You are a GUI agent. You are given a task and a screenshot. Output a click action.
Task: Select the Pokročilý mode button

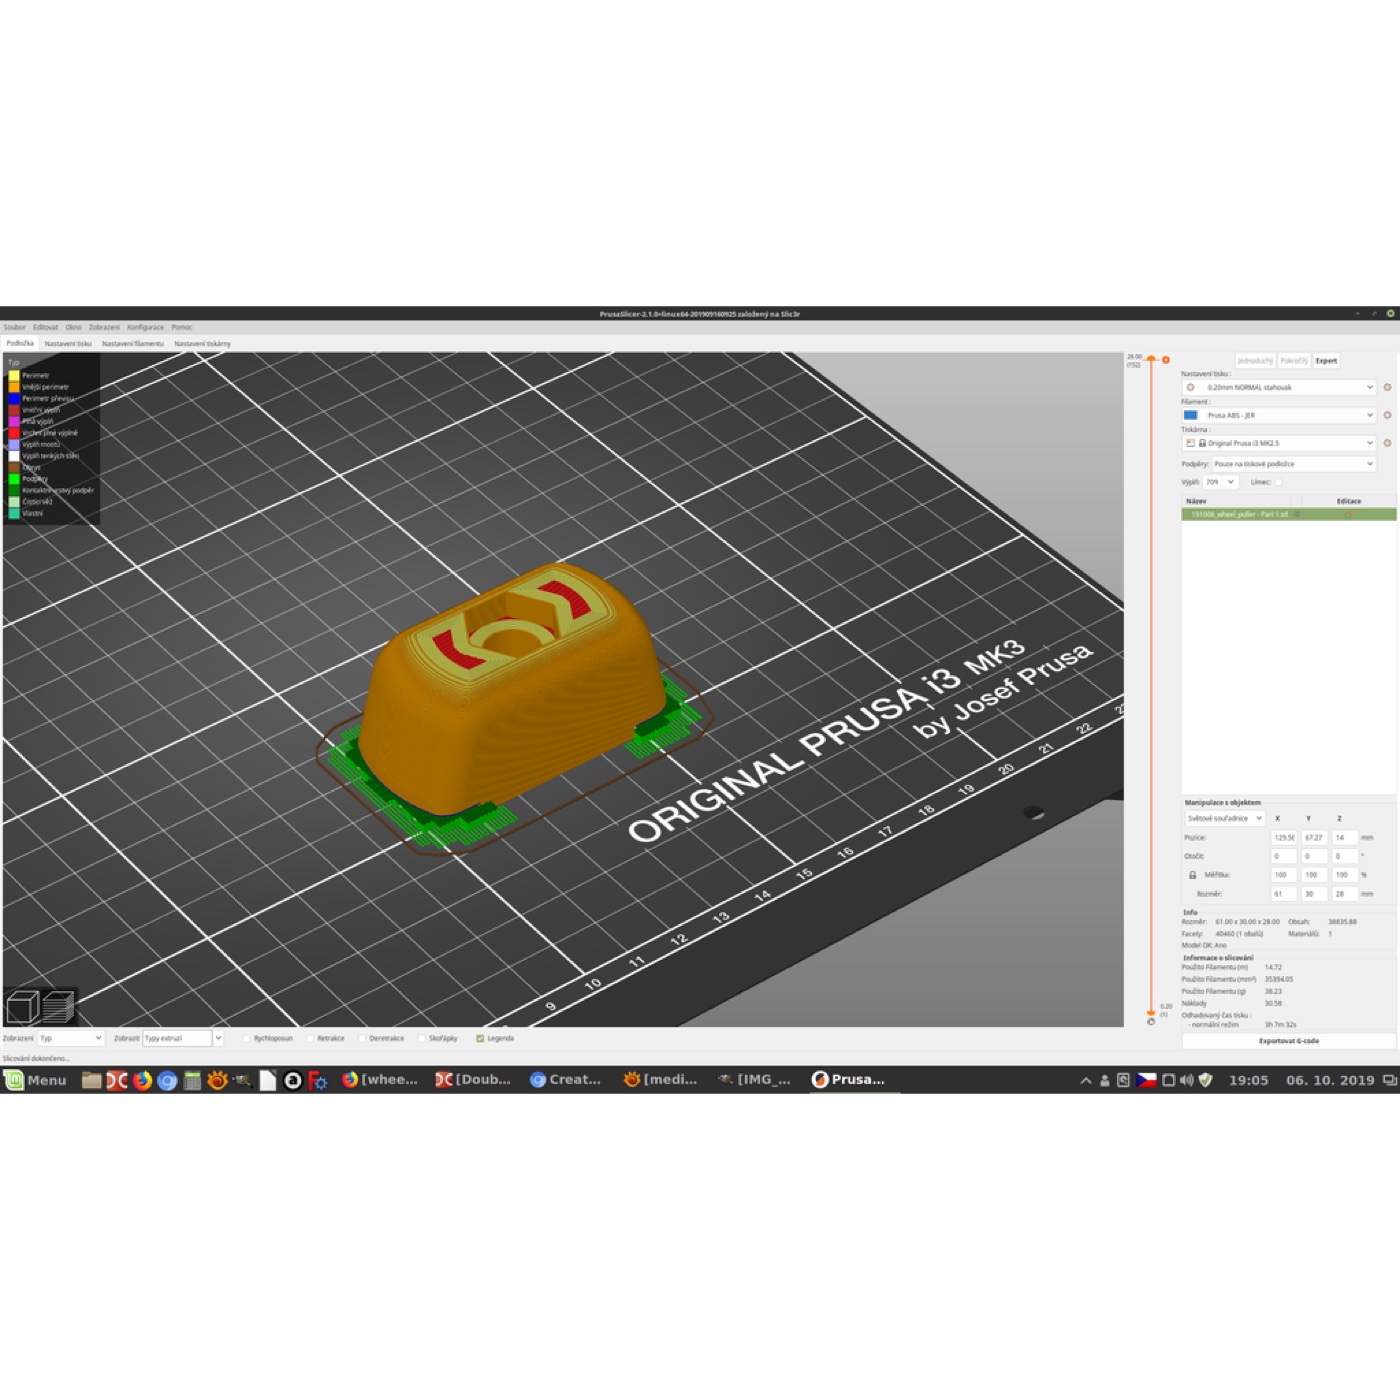1294,361
